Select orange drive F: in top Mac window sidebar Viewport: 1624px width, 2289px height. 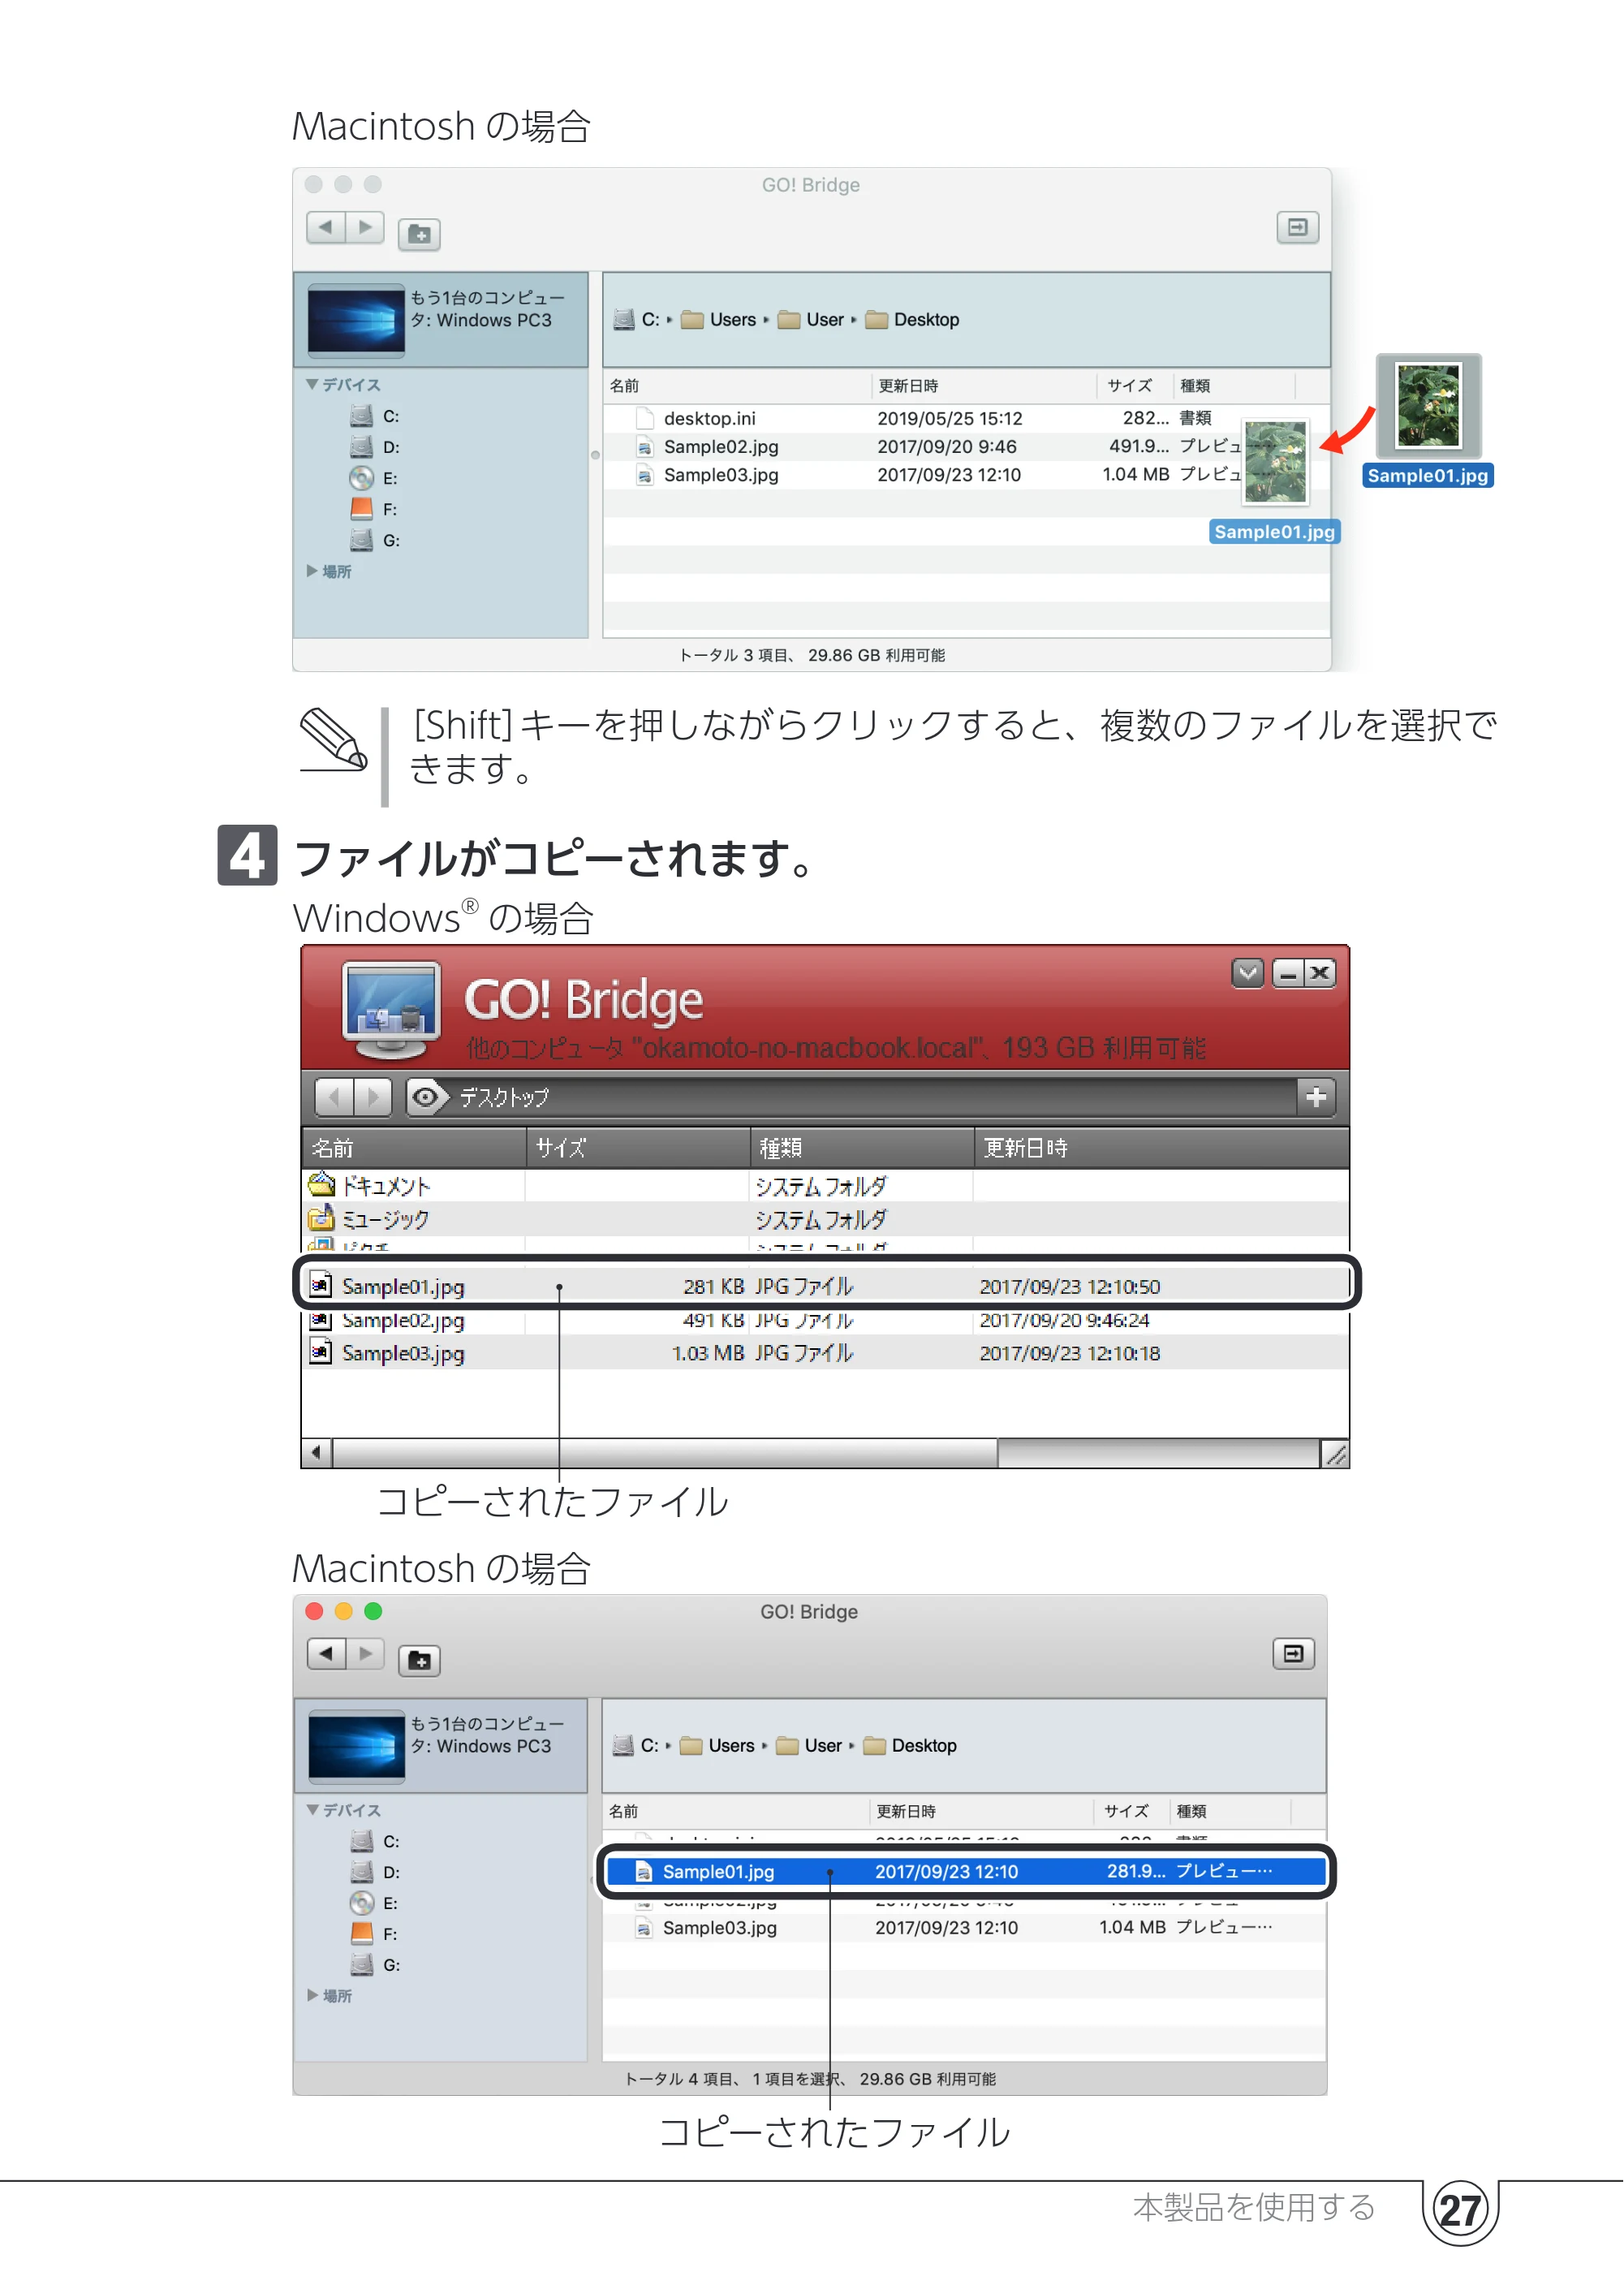click(x=375, y=509)
